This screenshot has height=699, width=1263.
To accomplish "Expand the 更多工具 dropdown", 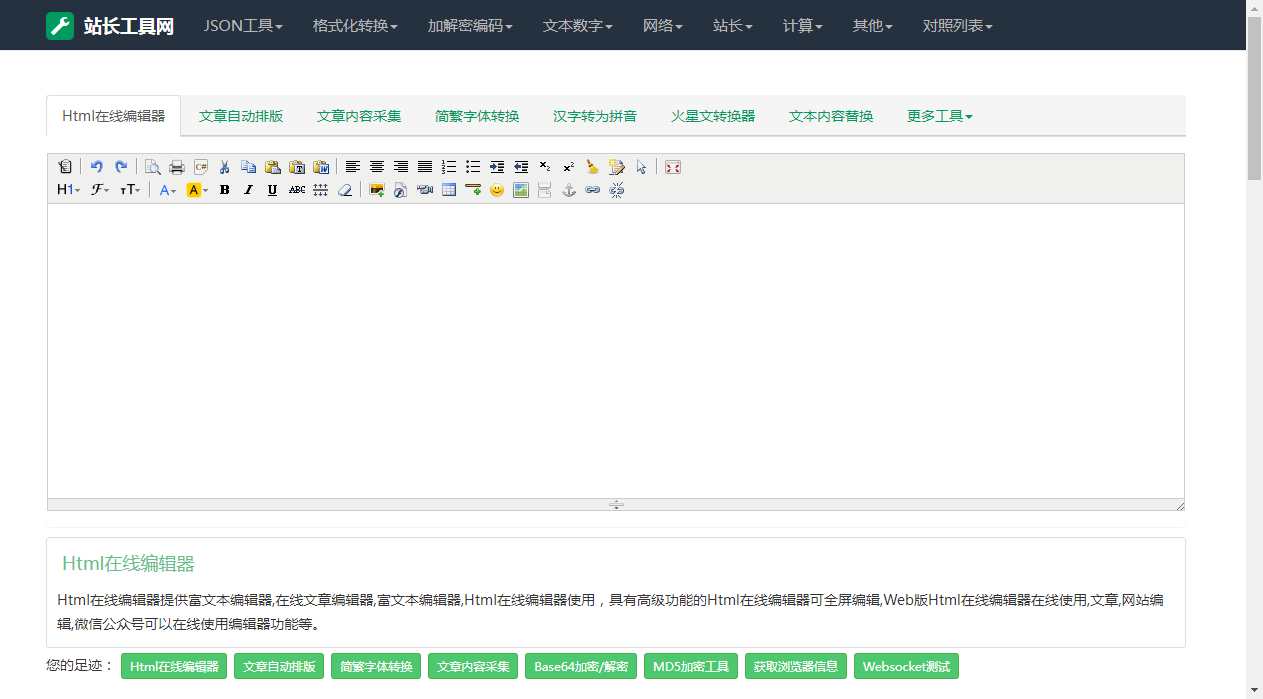I will pos(938,116).
